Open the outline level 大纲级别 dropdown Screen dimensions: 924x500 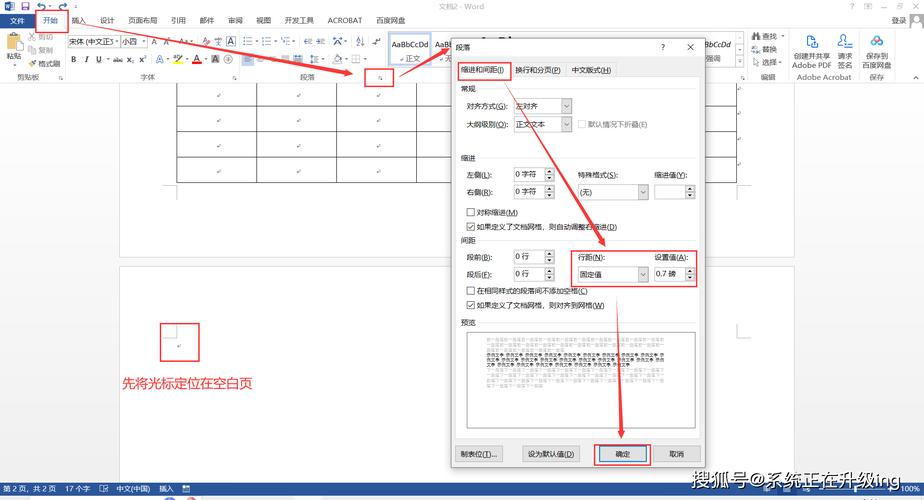click(566, 124)
